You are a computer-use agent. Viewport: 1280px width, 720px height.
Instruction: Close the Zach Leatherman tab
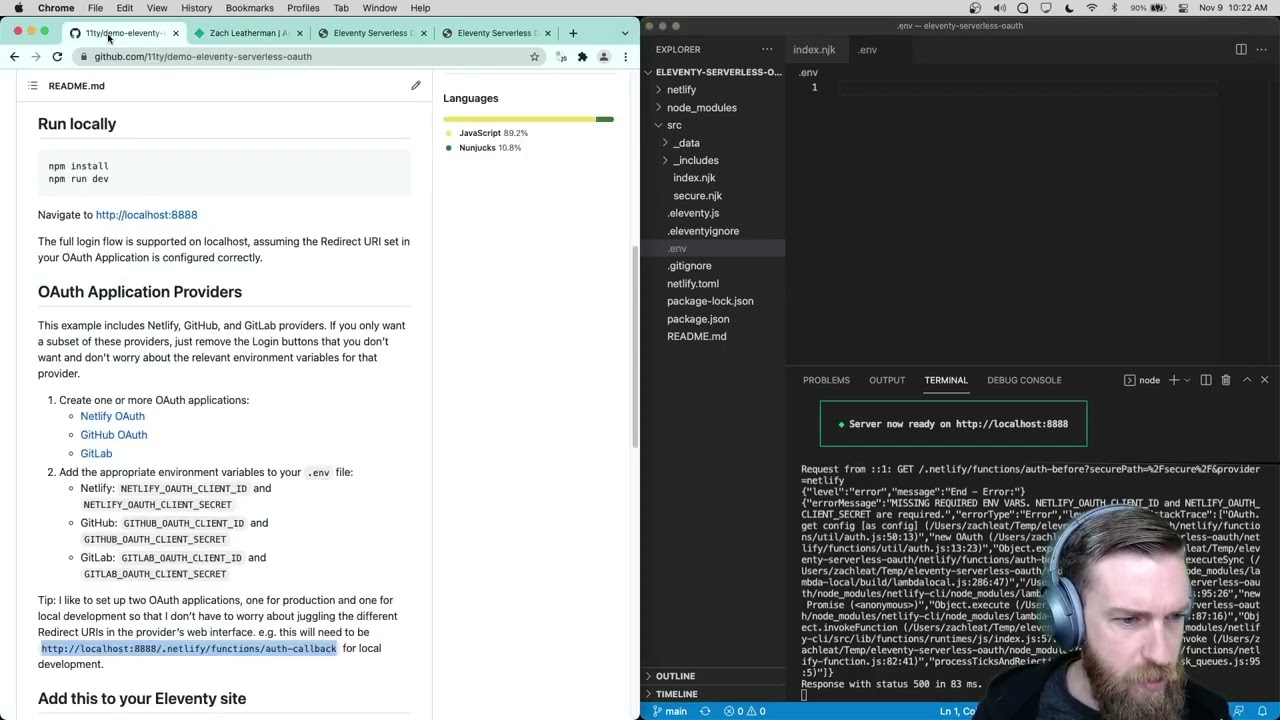299,33
